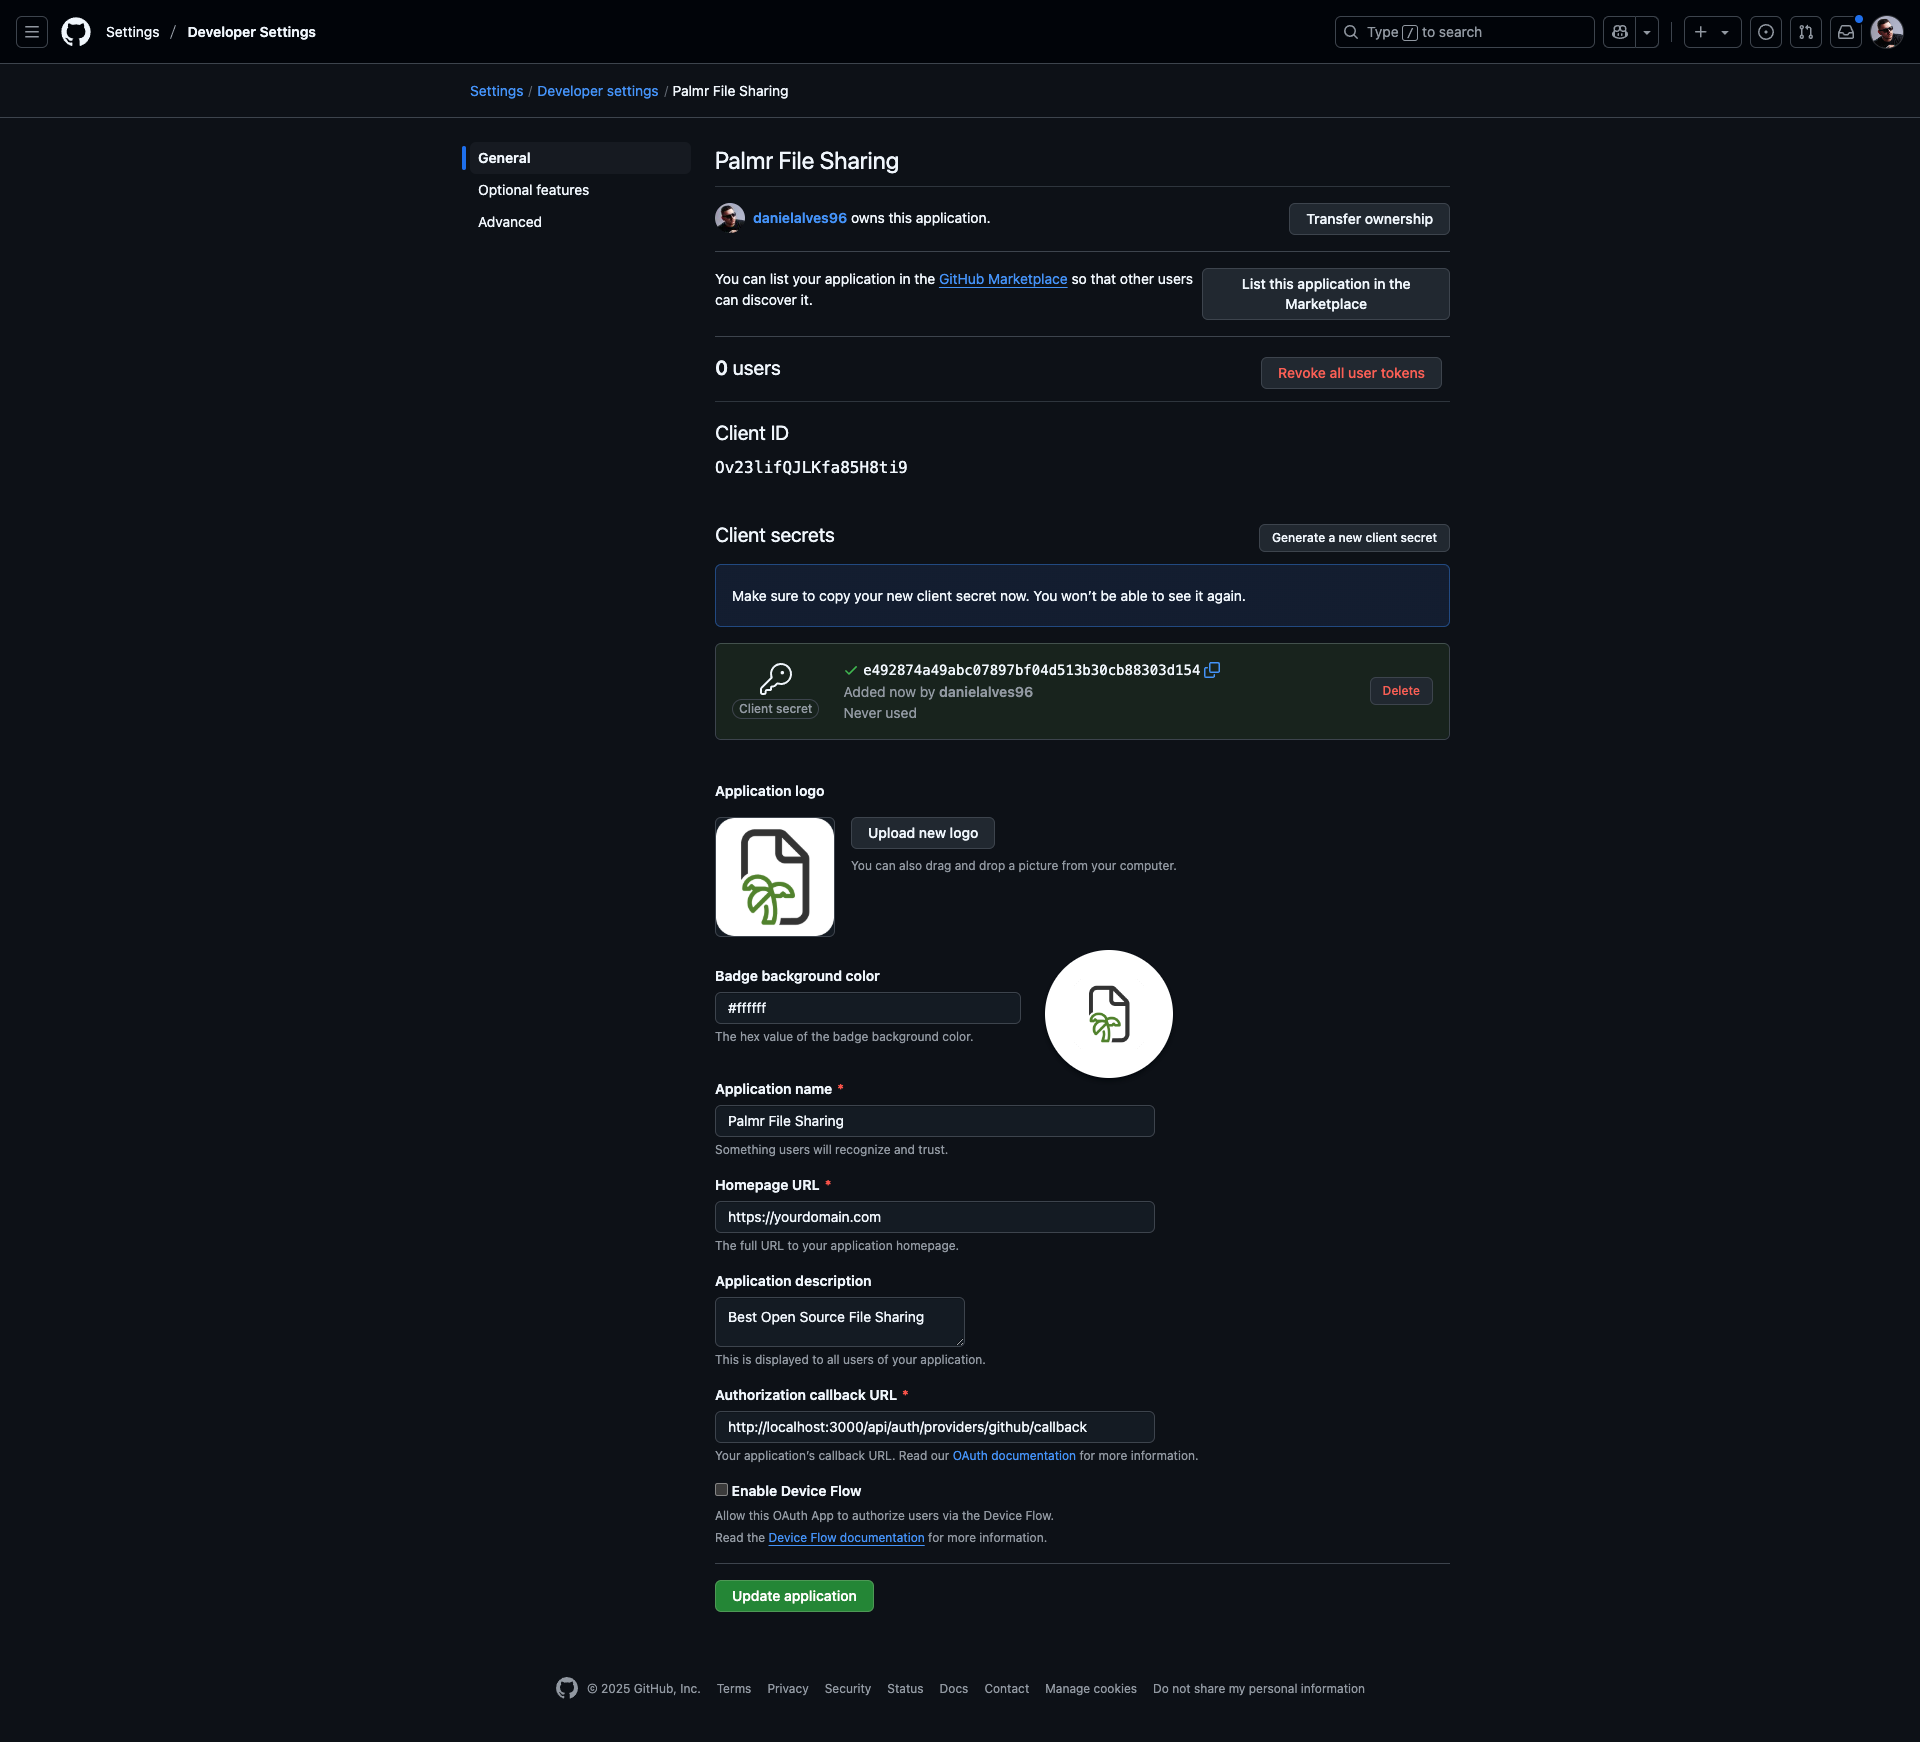This screenshot has height=1742, width=1920.
Task: Open the user profile avatar menu
Action: click(x=1887, y=32)
